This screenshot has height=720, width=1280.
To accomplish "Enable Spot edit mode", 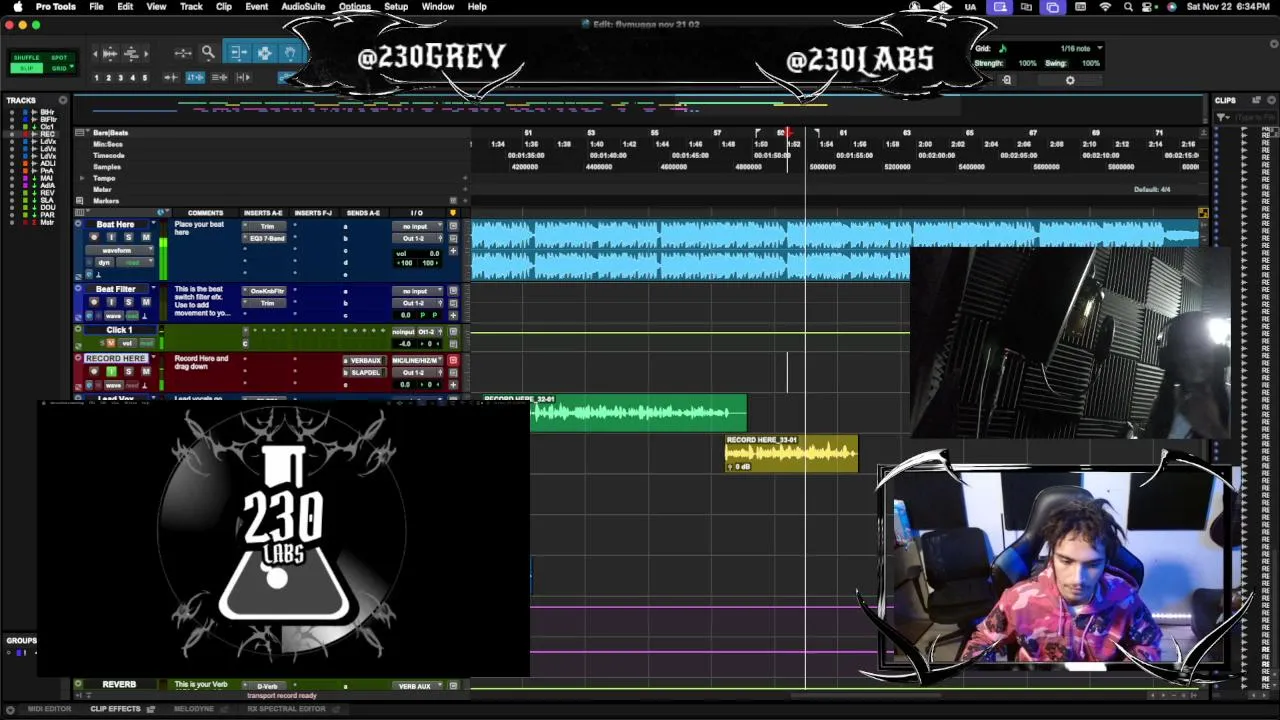I will click(59, 58).
